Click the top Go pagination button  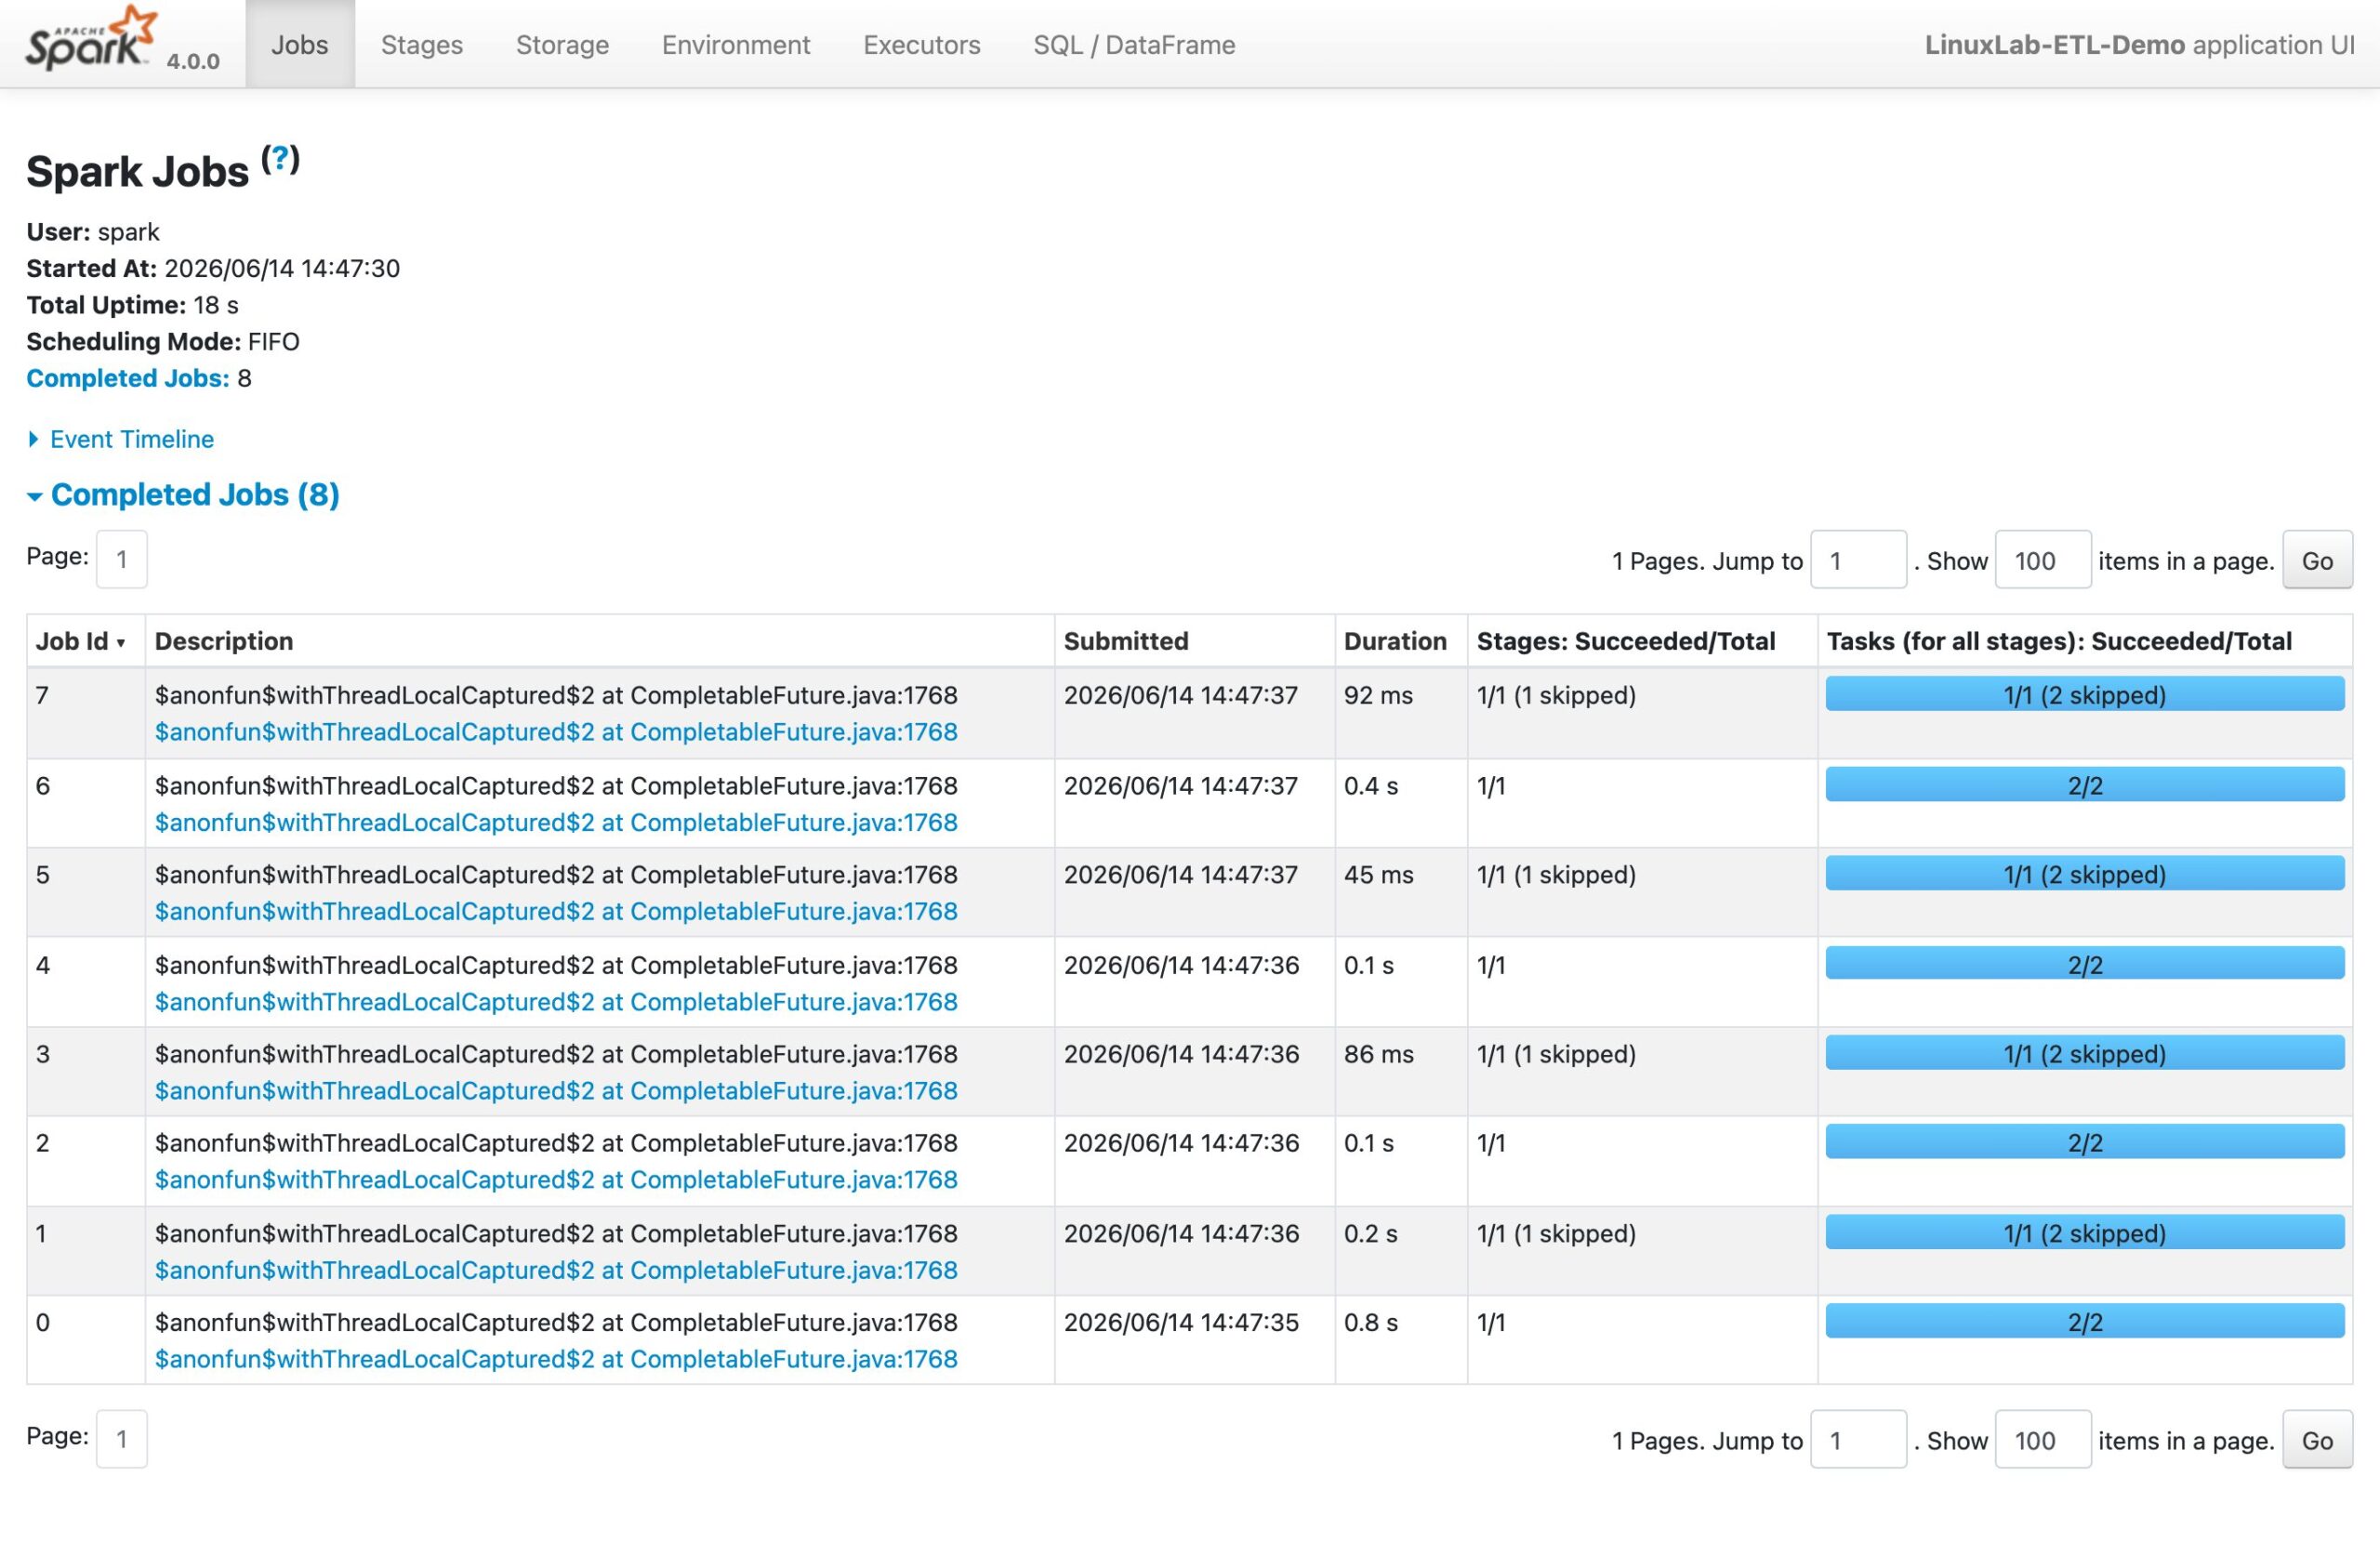[2317, 560]
